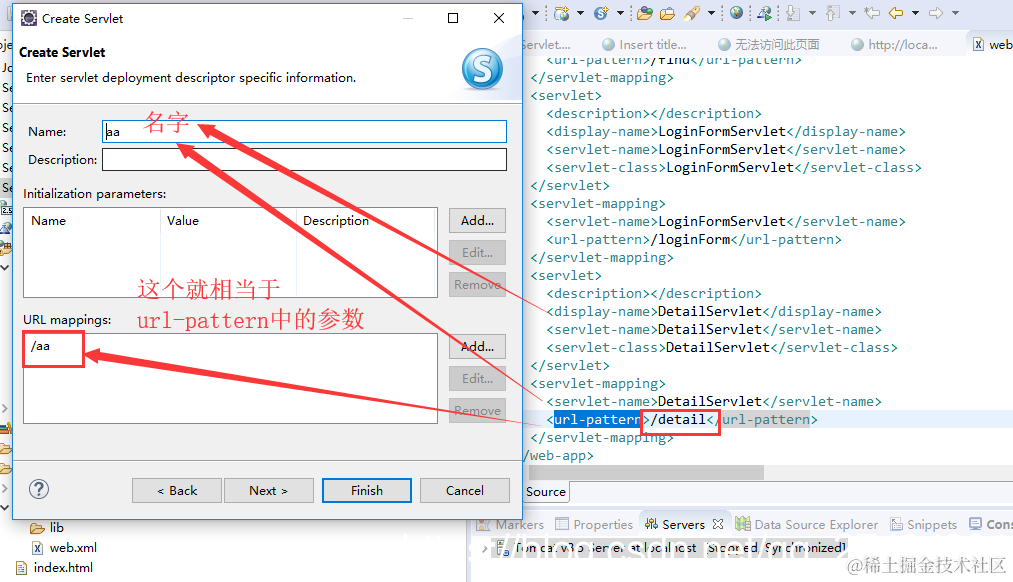1013x582 pixels.
Task: Open the dialog help icon
Action: 39,489
